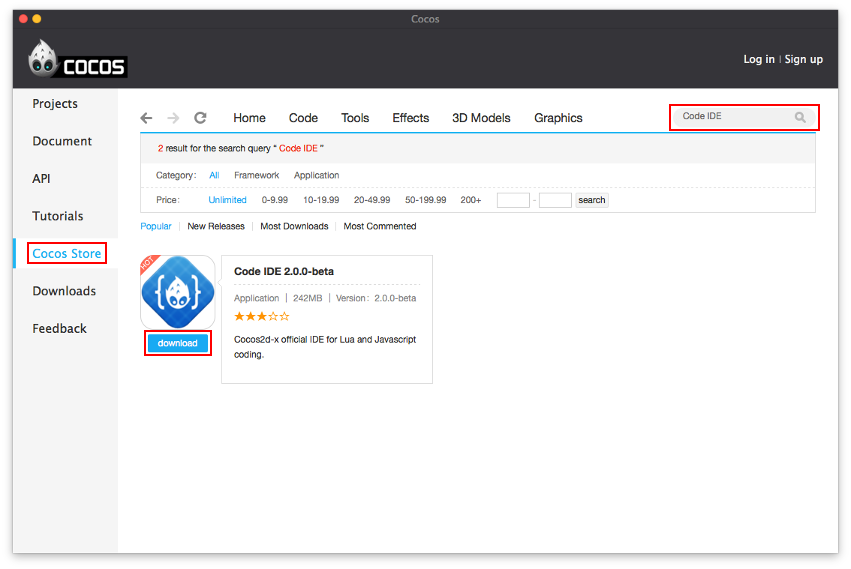Sort results by Most Commented
The width and height of the screenshot is (851, 569).
pos(380,226)
